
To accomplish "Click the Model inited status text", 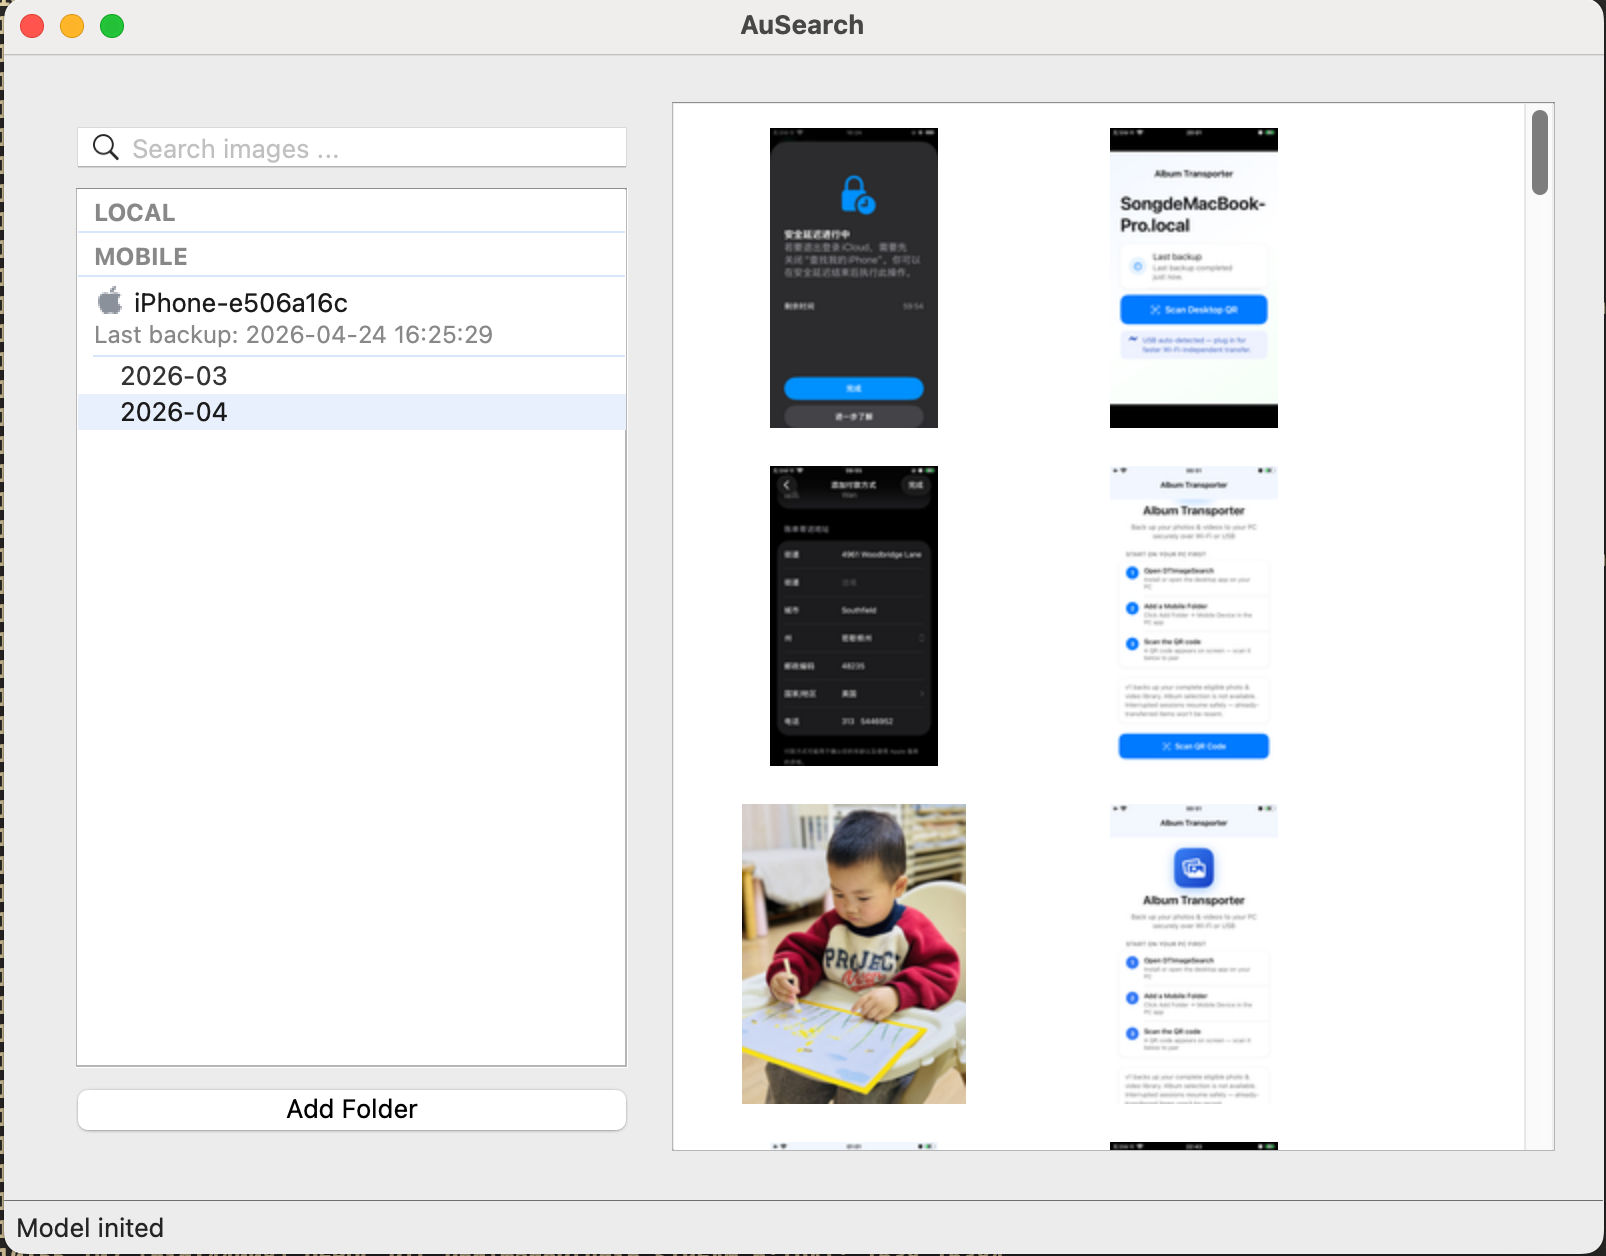I will coord(90,1228).
